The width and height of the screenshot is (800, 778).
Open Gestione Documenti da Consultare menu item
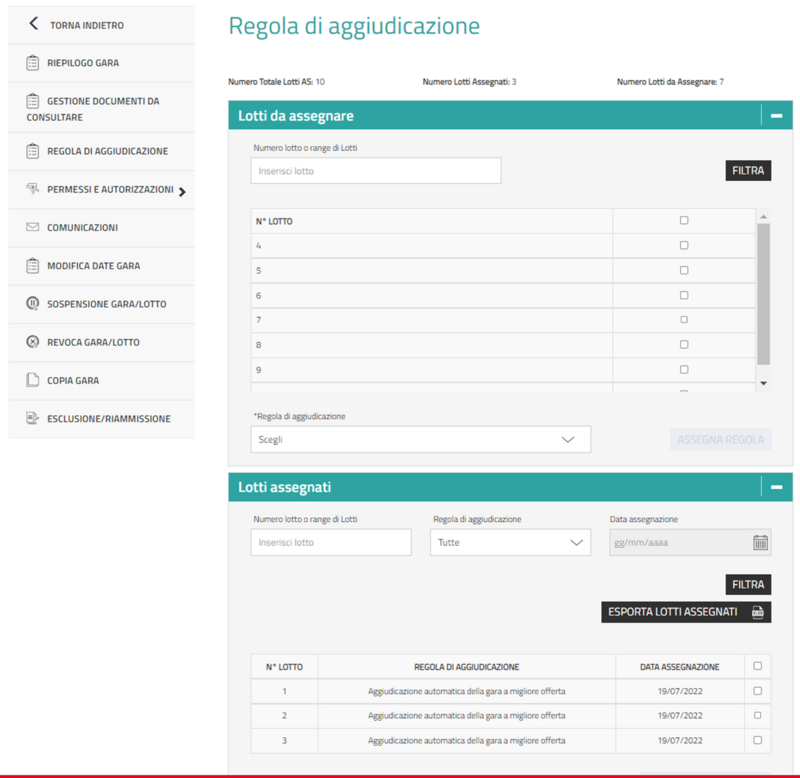click(x=101, y=109)
